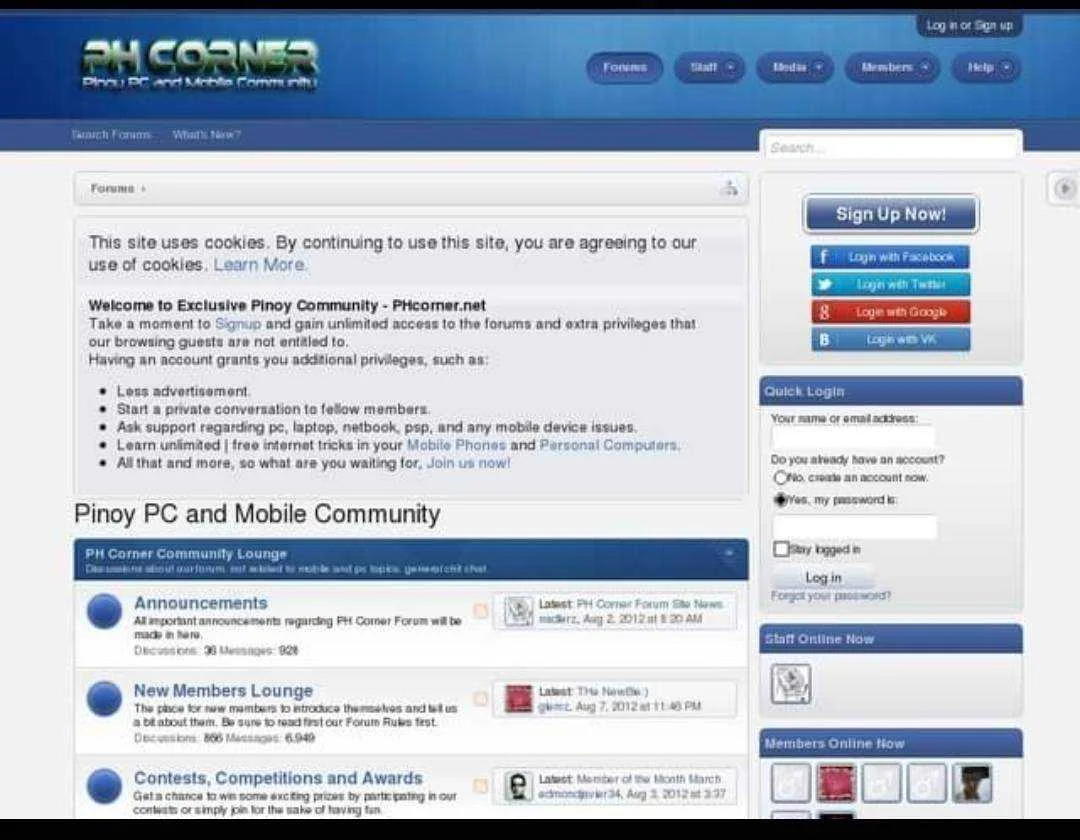Open the staff member avatar under Staff Online Now
The image size is (1080, 840).
tap(791, 684)
